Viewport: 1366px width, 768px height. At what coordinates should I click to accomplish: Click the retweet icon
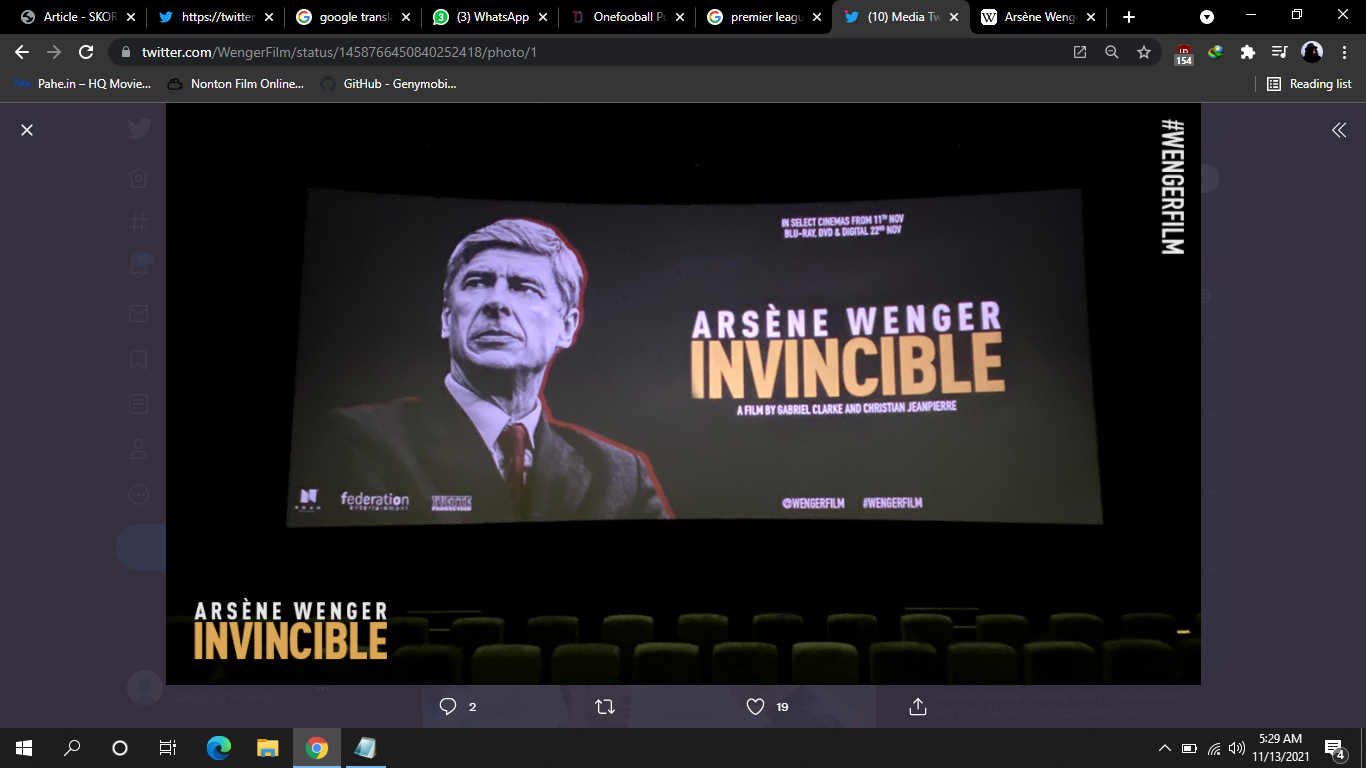point(604,707)
